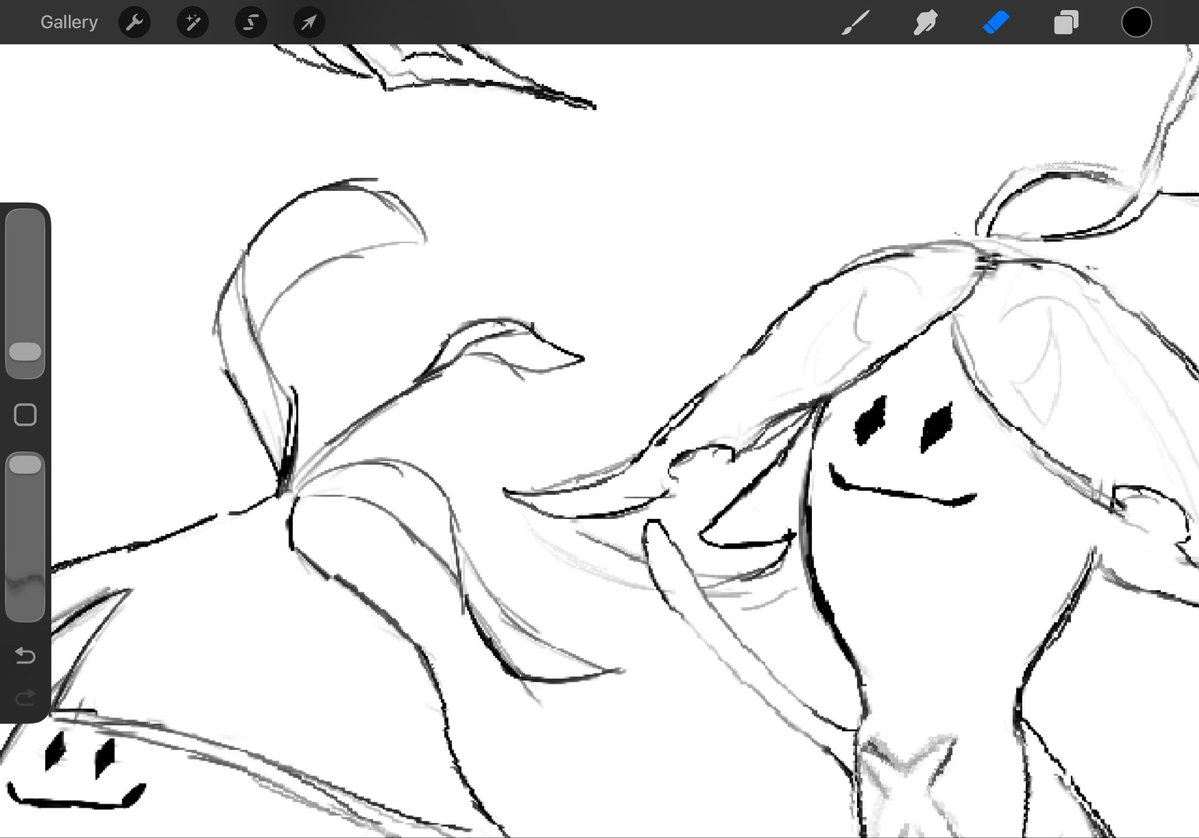Activate the Selection tool

click(x=251, y=22)
